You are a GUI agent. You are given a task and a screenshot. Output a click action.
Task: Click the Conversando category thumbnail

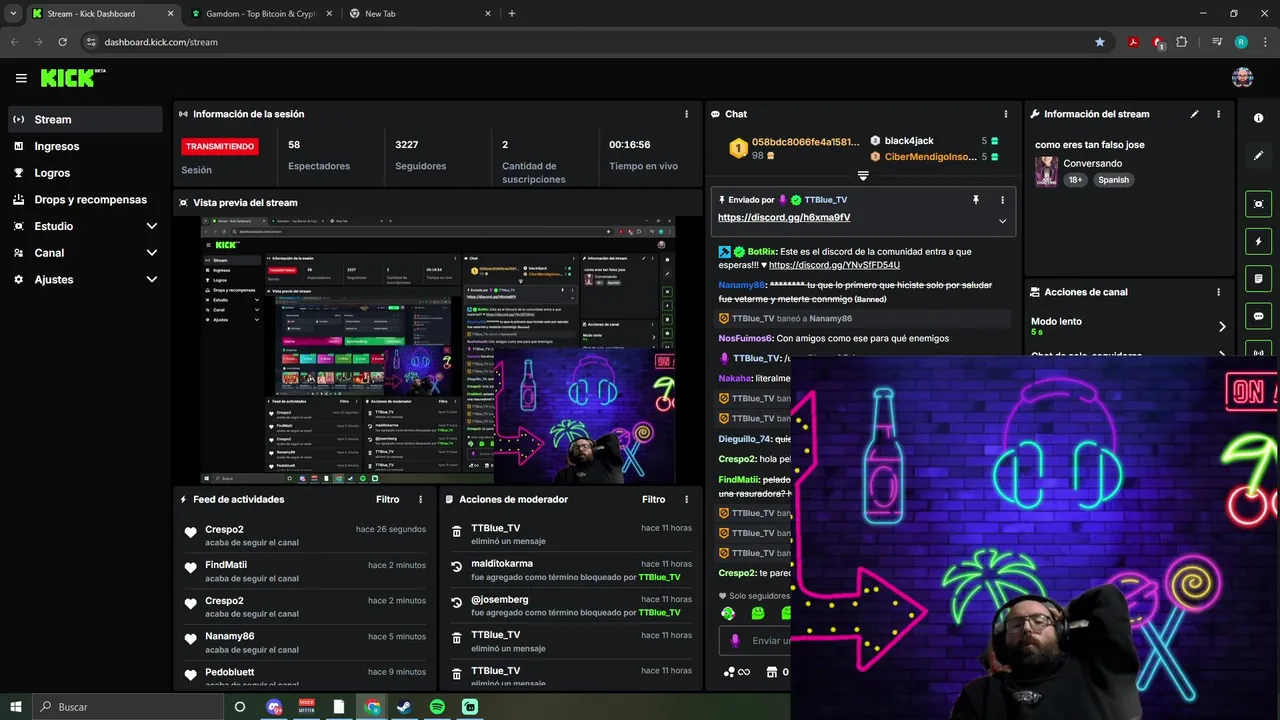[1046, 171]
